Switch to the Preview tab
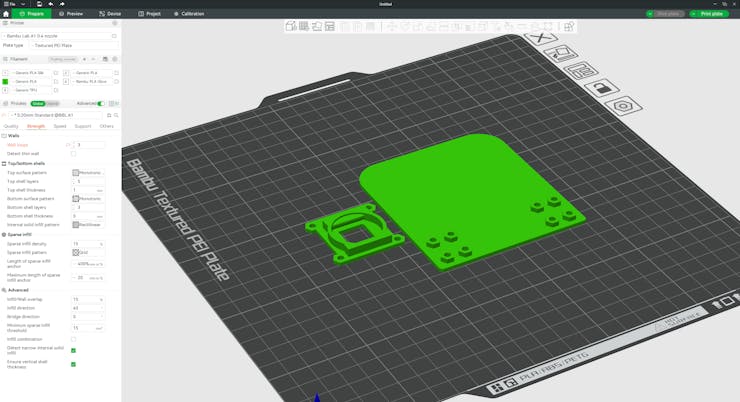The height and width of the screenshot is (402, 740). (70, 14)
